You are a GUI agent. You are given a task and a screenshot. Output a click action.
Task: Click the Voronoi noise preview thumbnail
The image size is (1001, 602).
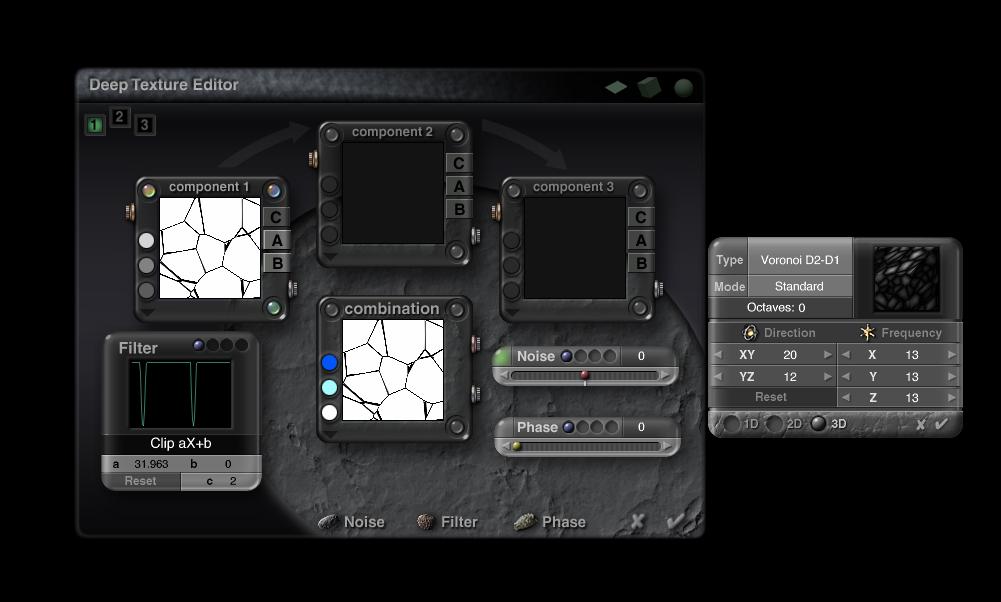(907, 279)
